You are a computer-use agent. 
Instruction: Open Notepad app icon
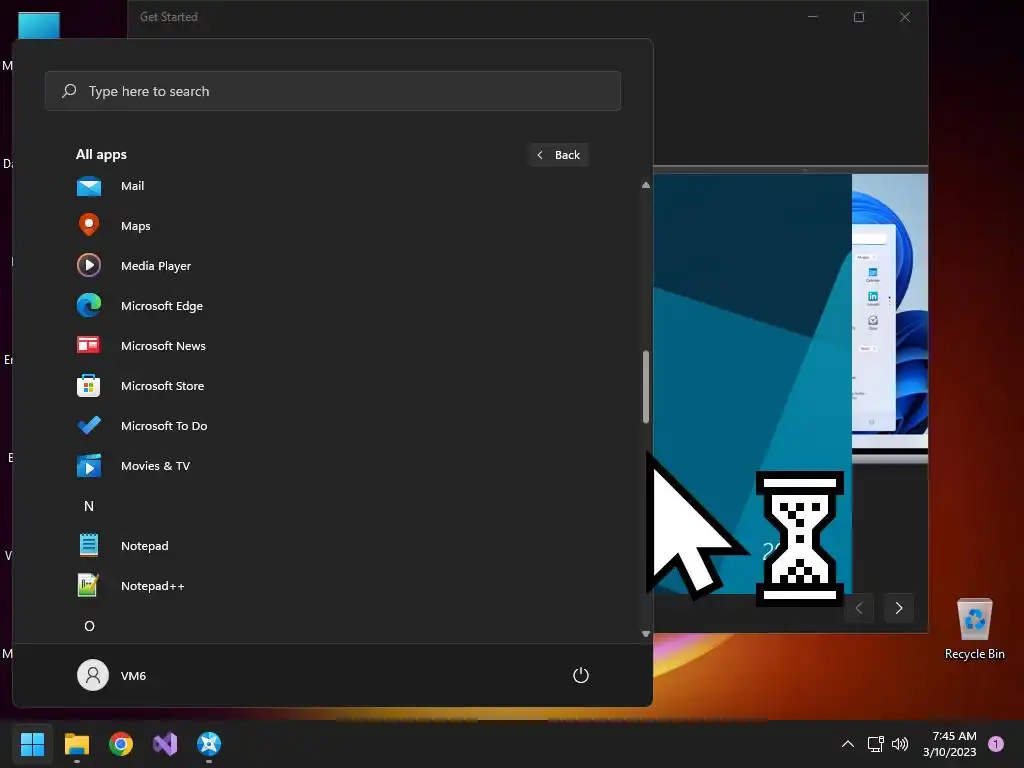[89, 545]
